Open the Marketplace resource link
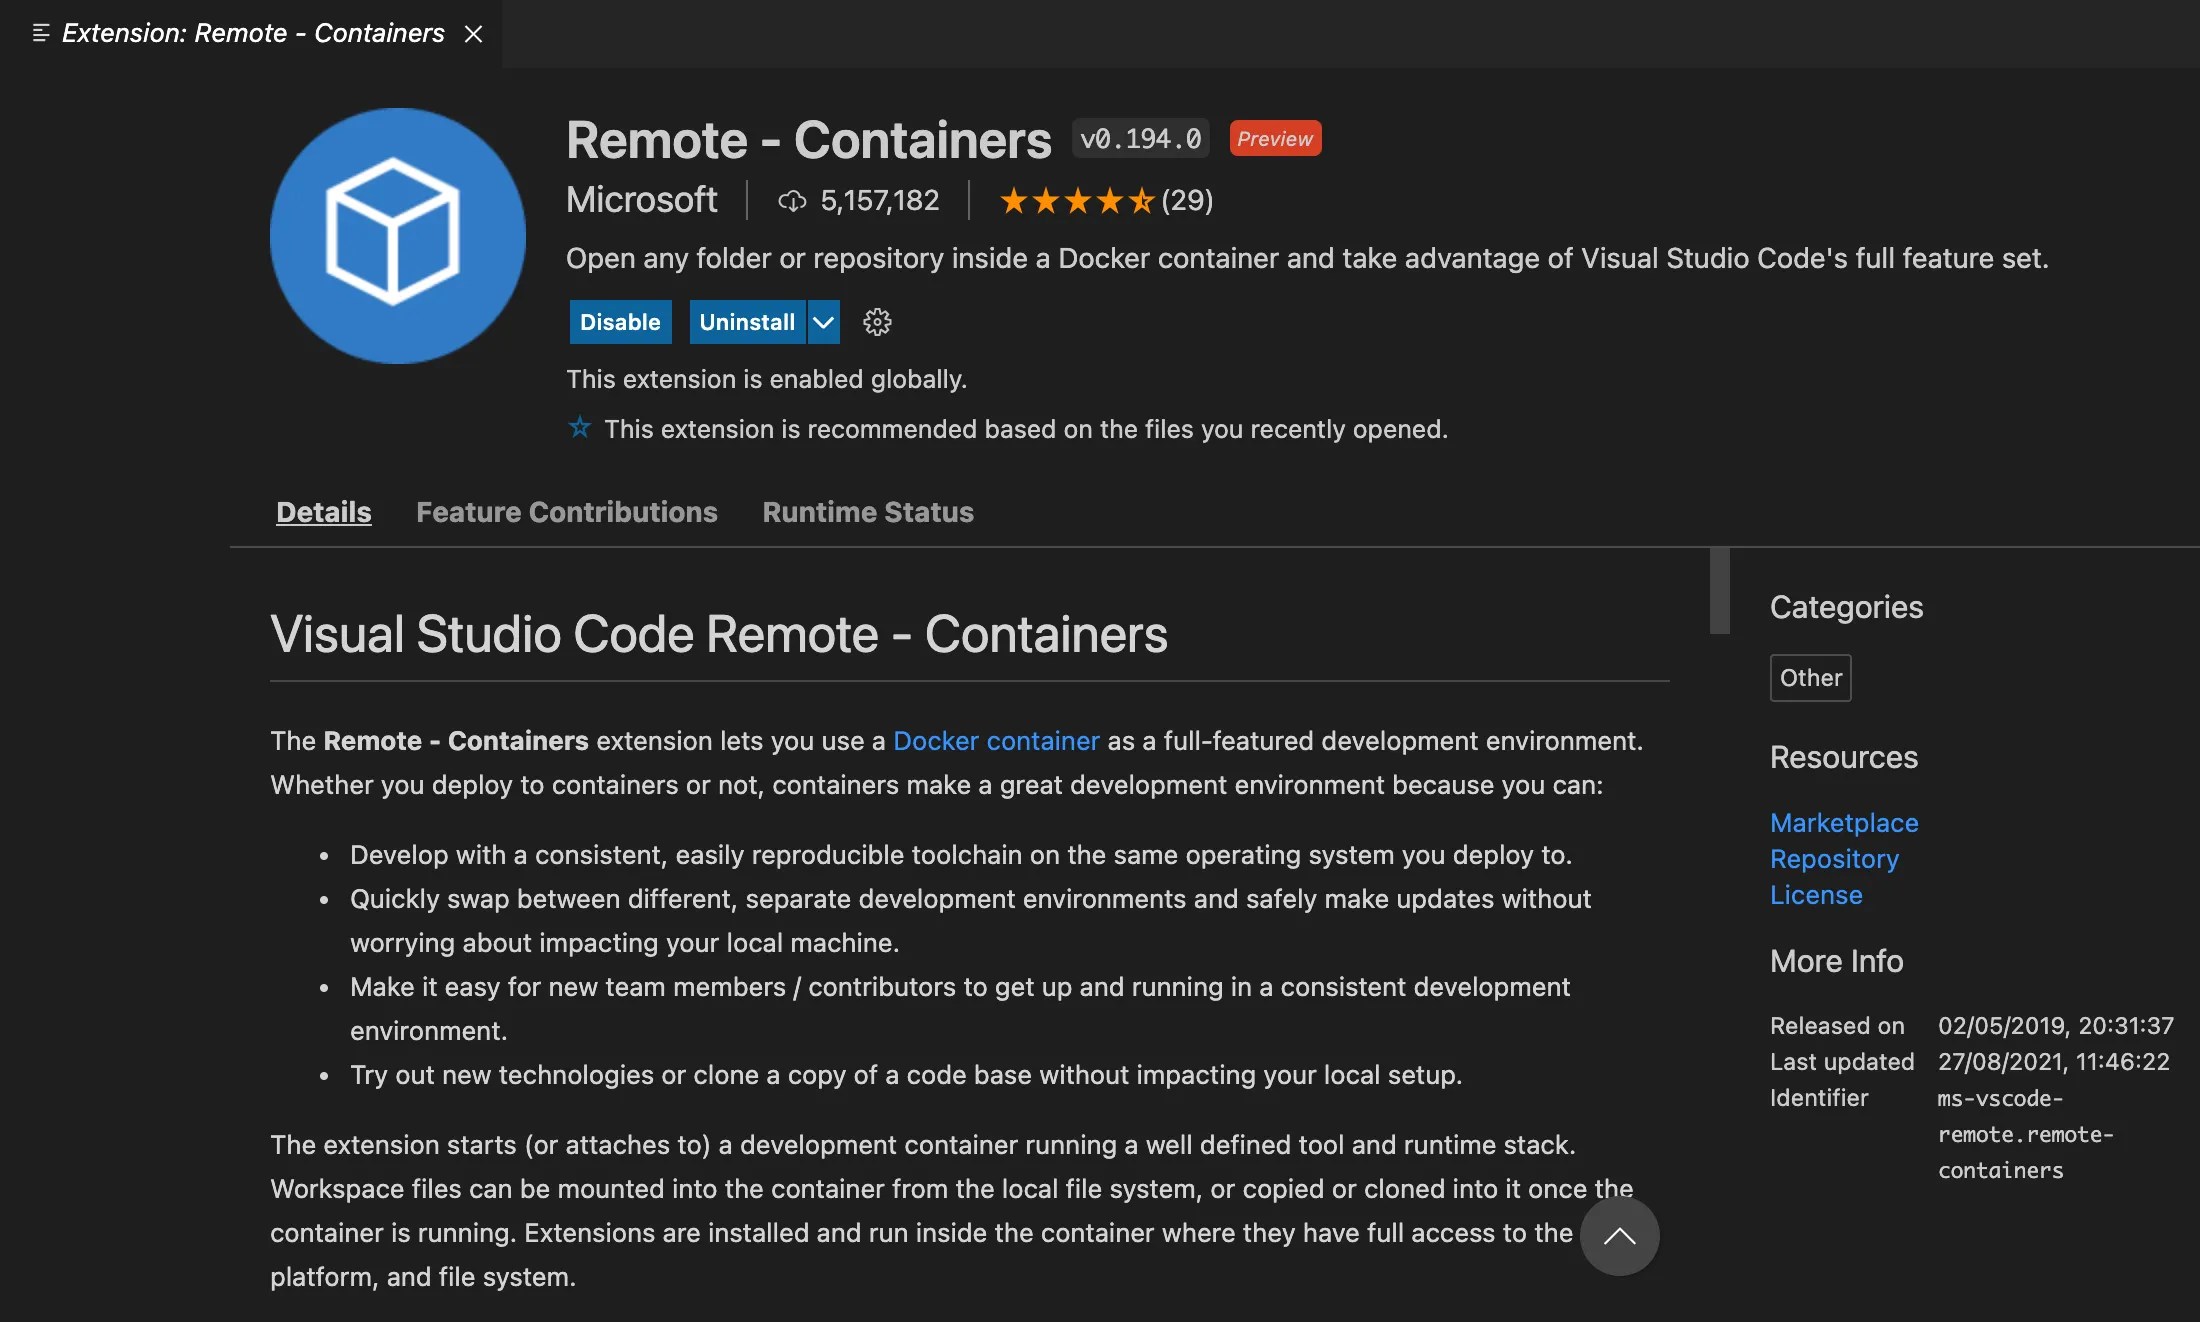 [x=1844, y=823]
